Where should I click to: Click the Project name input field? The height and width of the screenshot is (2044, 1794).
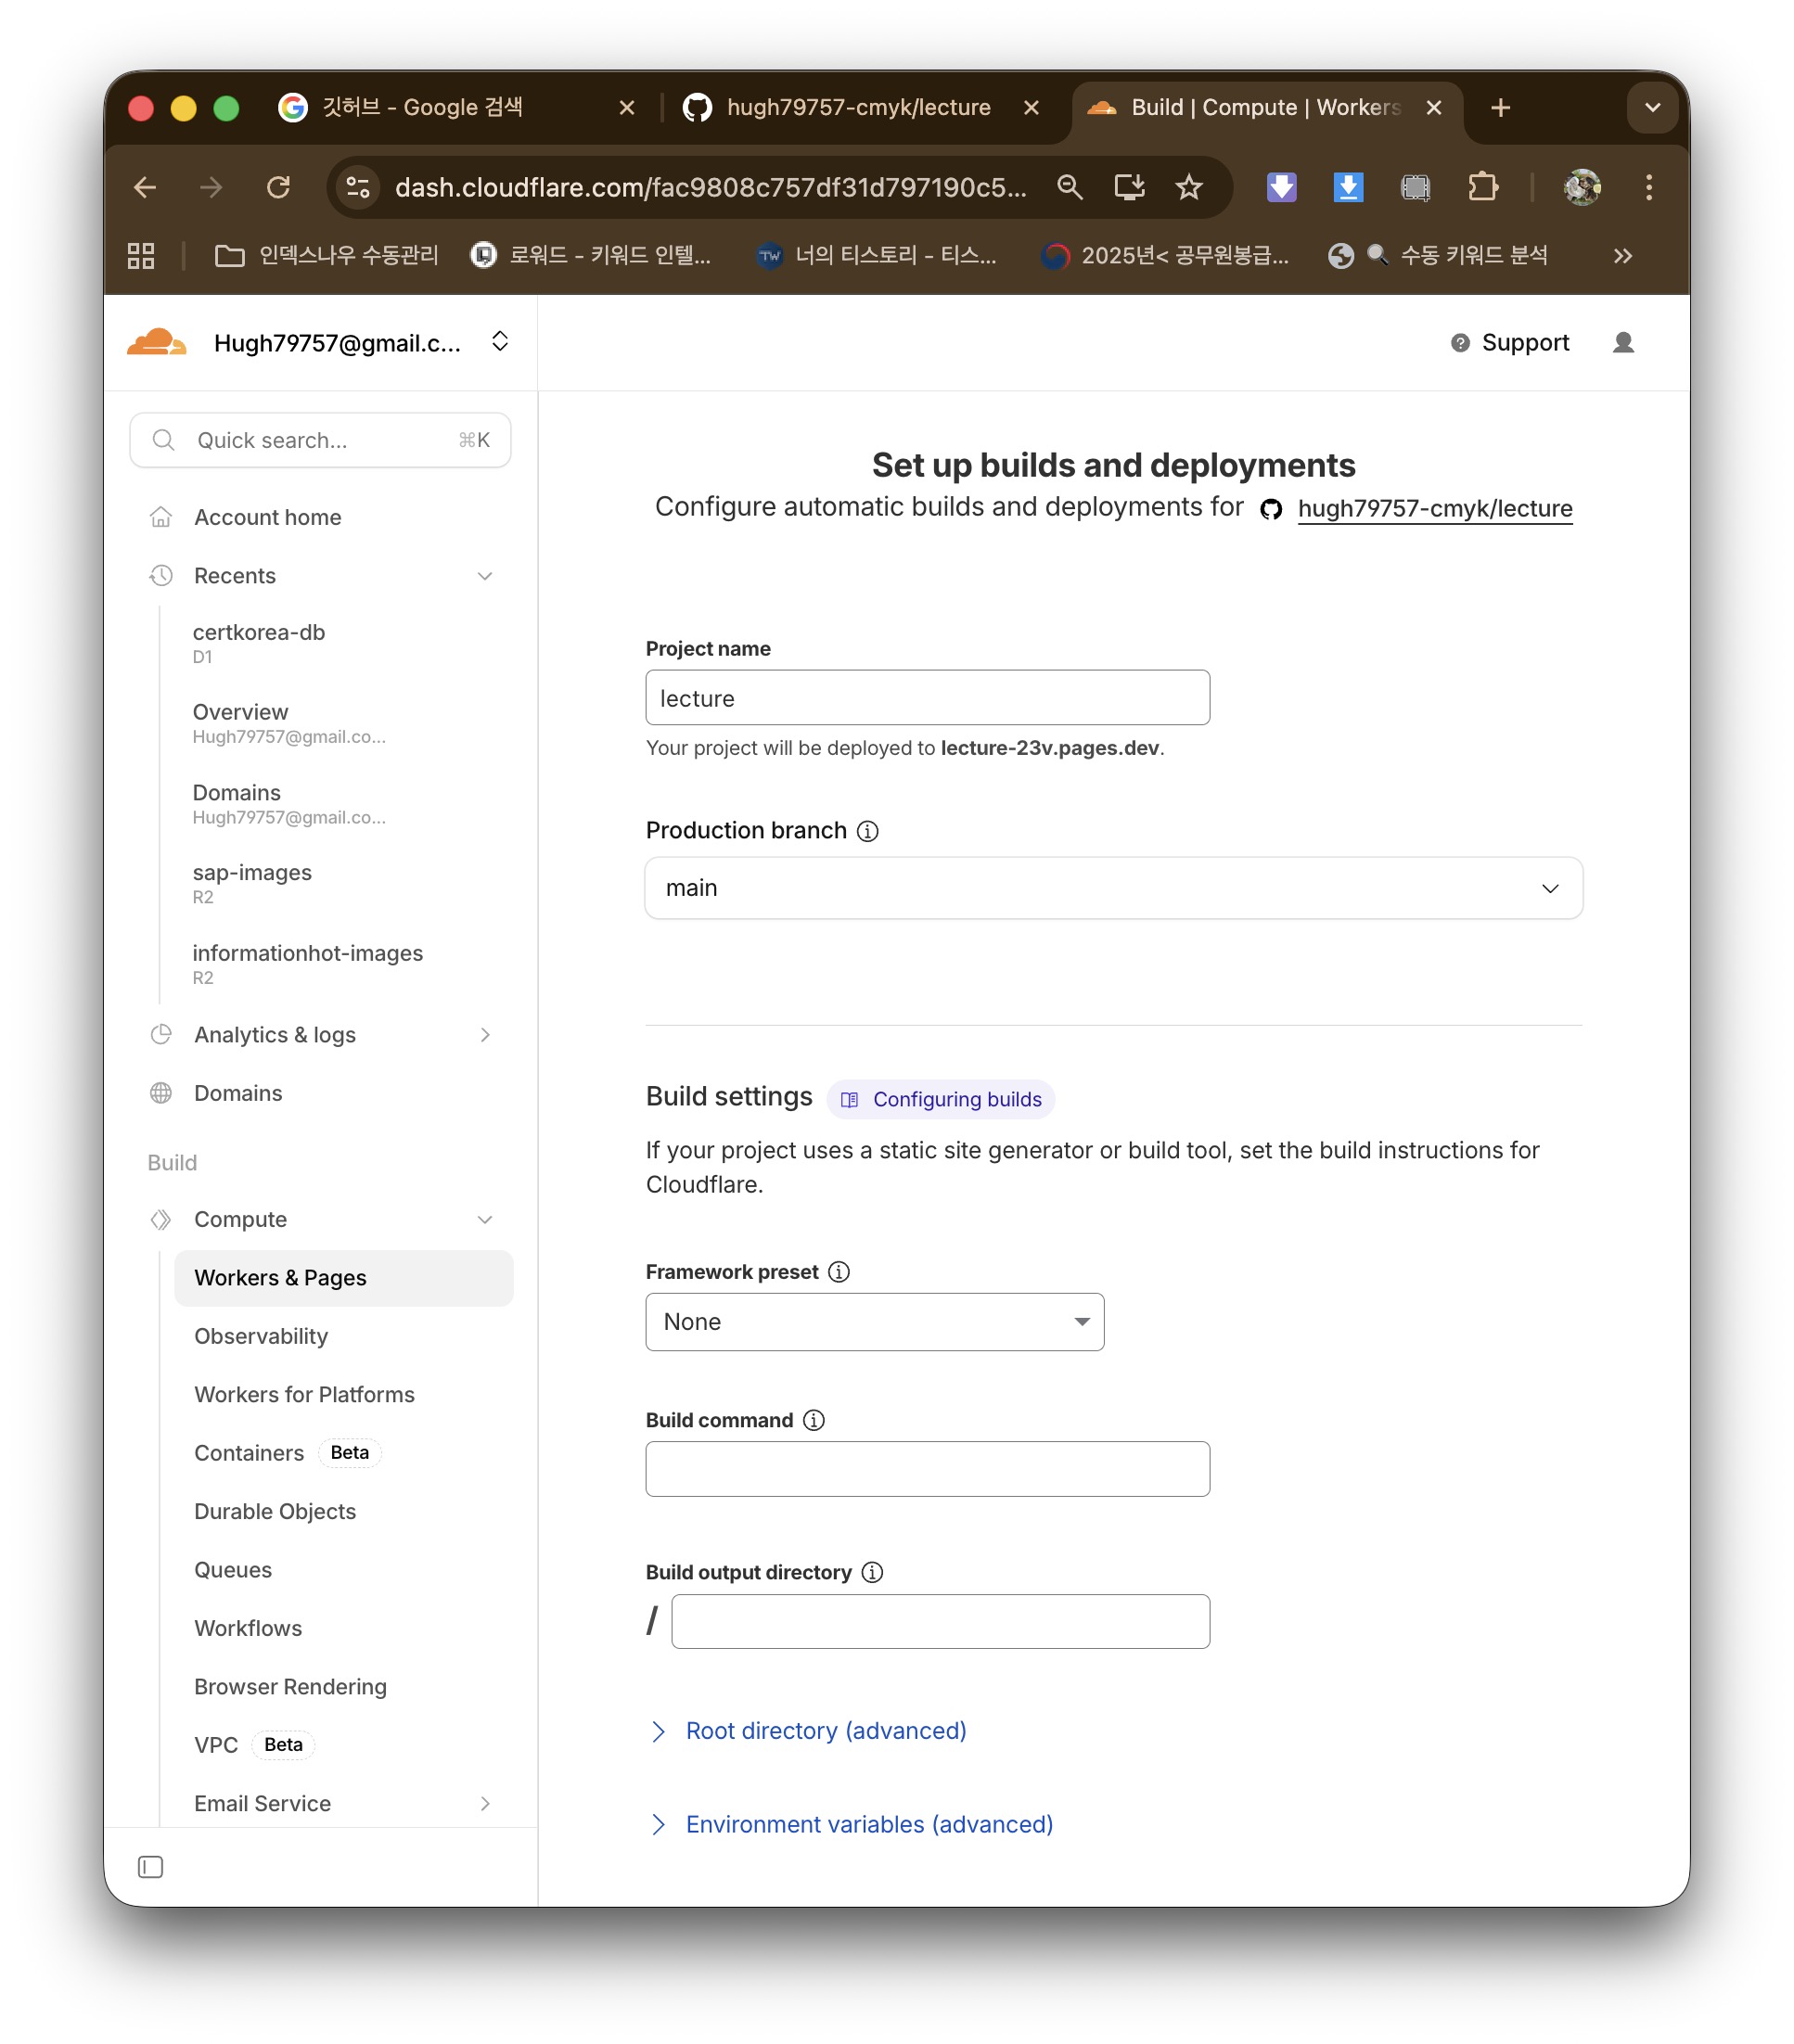(927, 698)
